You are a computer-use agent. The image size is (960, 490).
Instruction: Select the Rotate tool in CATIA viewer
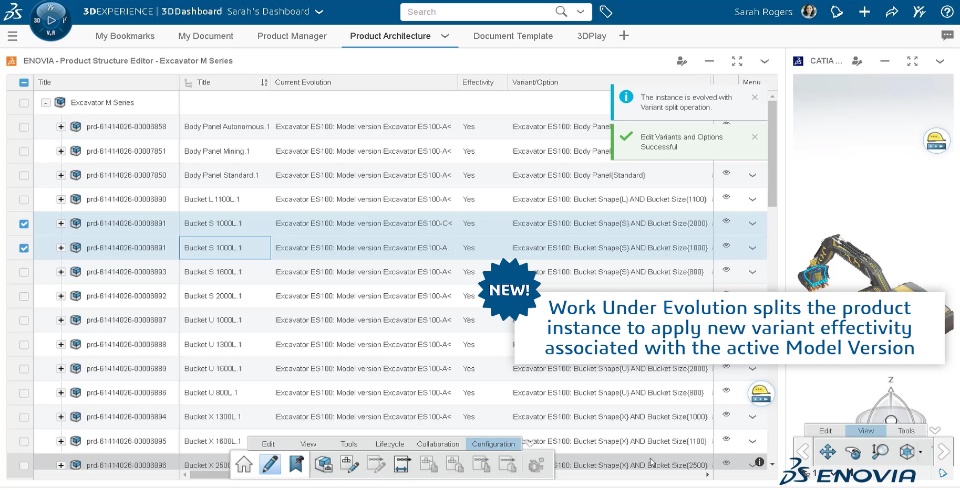click(853, 452)
